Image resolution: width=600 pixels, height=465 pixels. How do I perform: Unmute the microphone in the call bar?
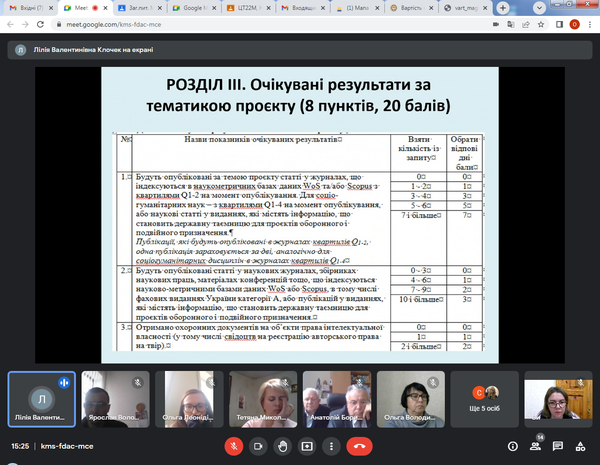tap(233, 445)
